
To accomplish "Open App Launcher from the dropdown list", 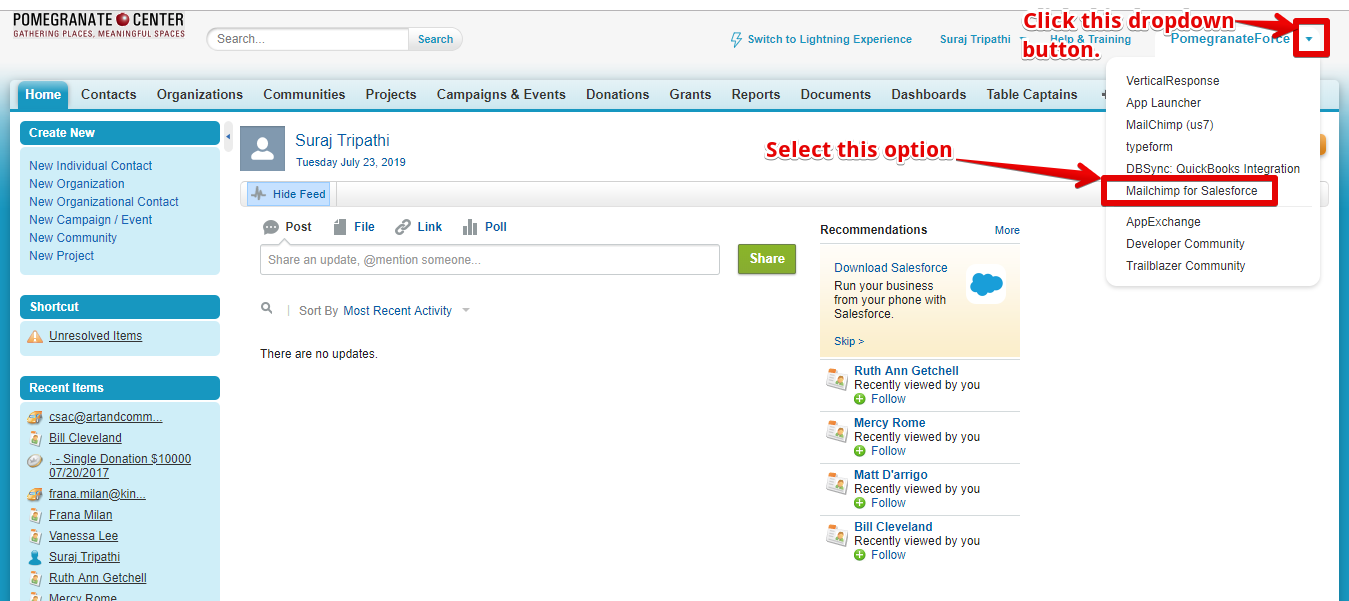I will point(1163,103).
